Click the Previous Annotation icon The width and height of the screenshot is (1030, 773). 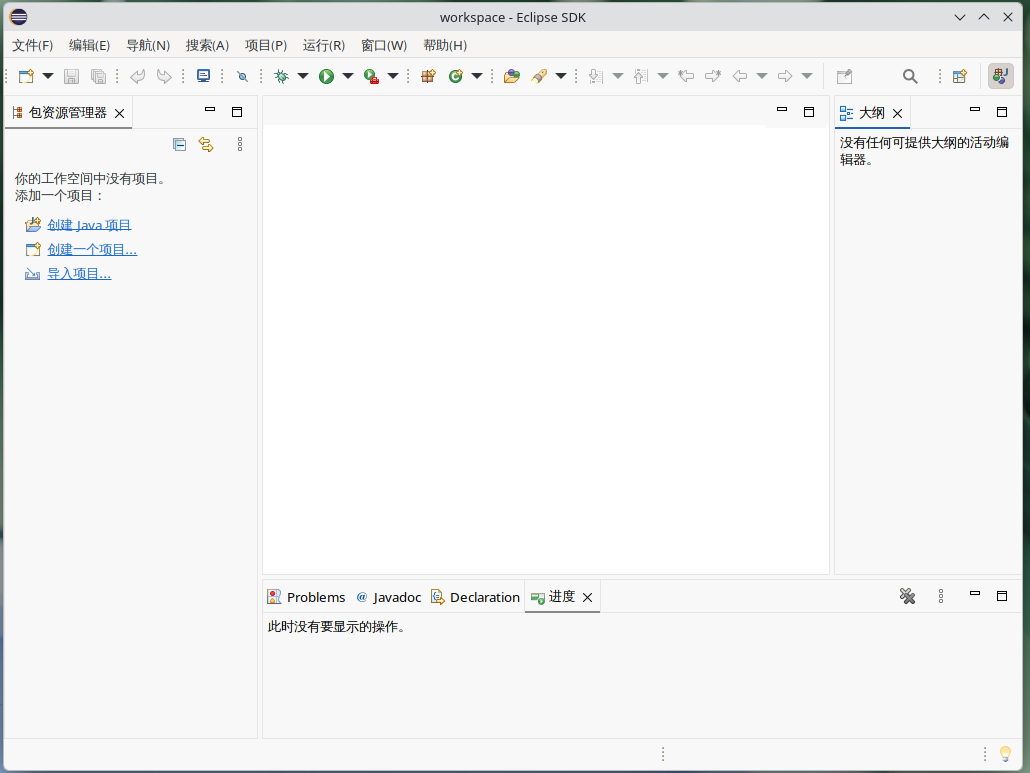pyautogui.click(x=641, y=76)
